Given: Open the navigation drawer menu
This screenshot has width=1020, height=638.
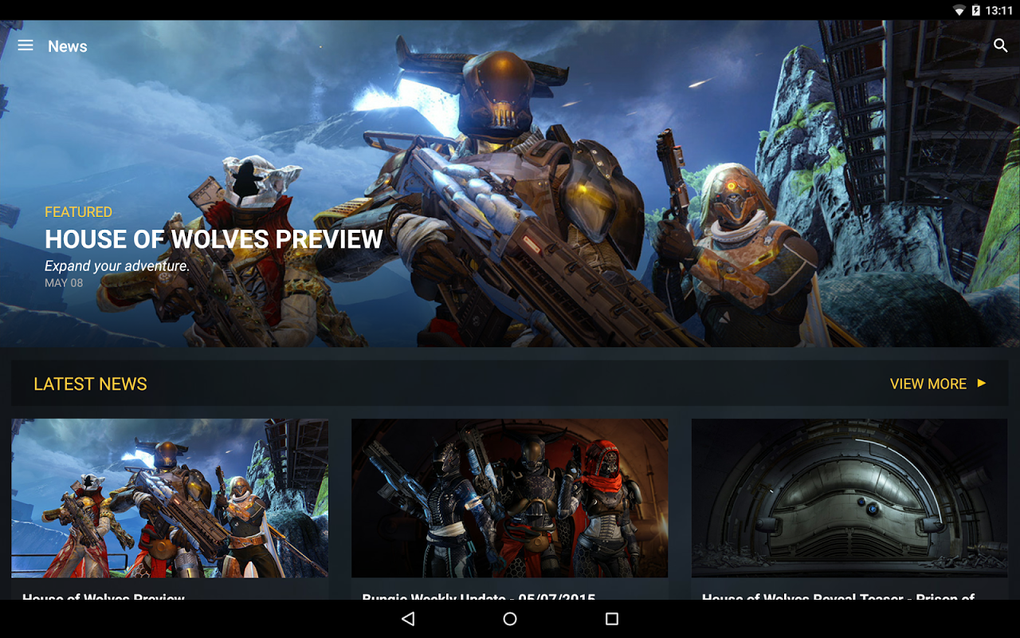Looking at the screenshot, I should (x=25, y=45).
